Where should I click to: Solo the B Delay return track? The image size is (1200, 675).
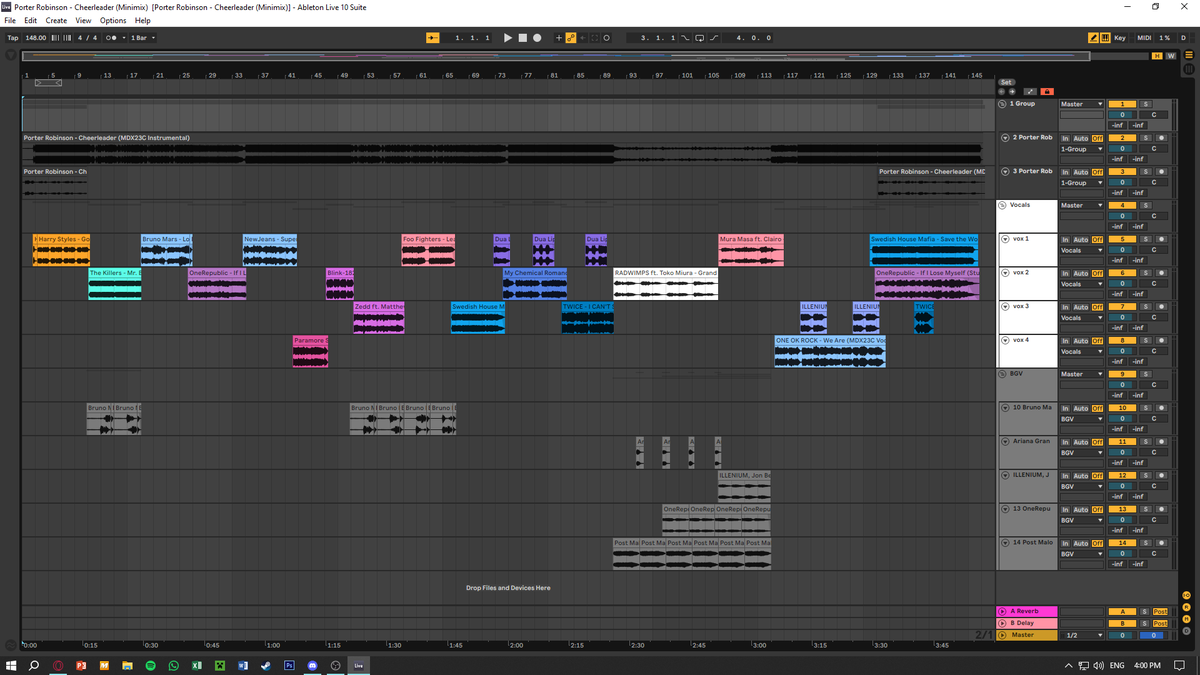pos(1146,623)
